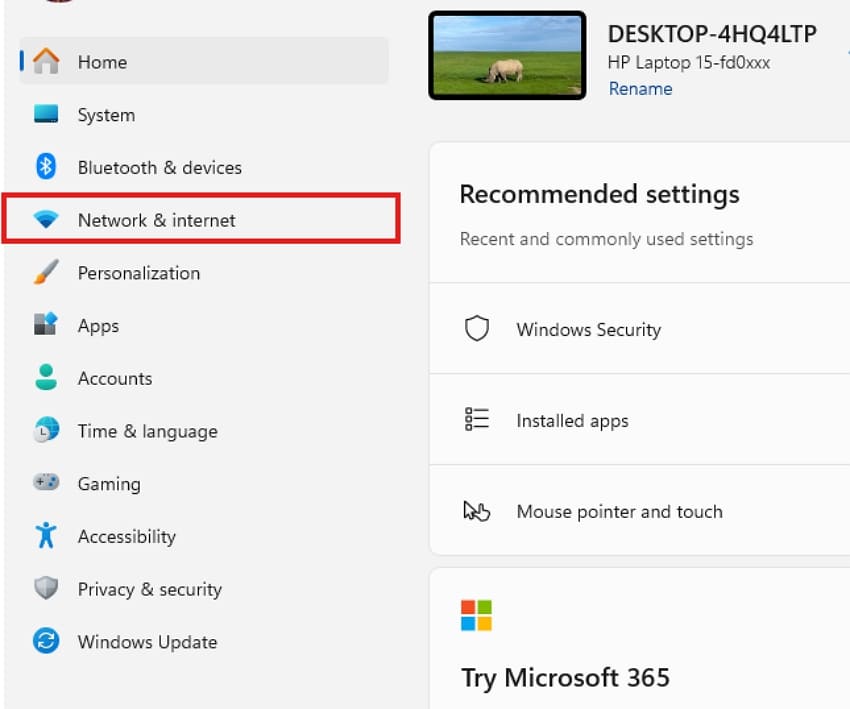Click the DESKTOP-4HQ4LTP device name
This screenshot has height=709, width=850.
point(712,34)
